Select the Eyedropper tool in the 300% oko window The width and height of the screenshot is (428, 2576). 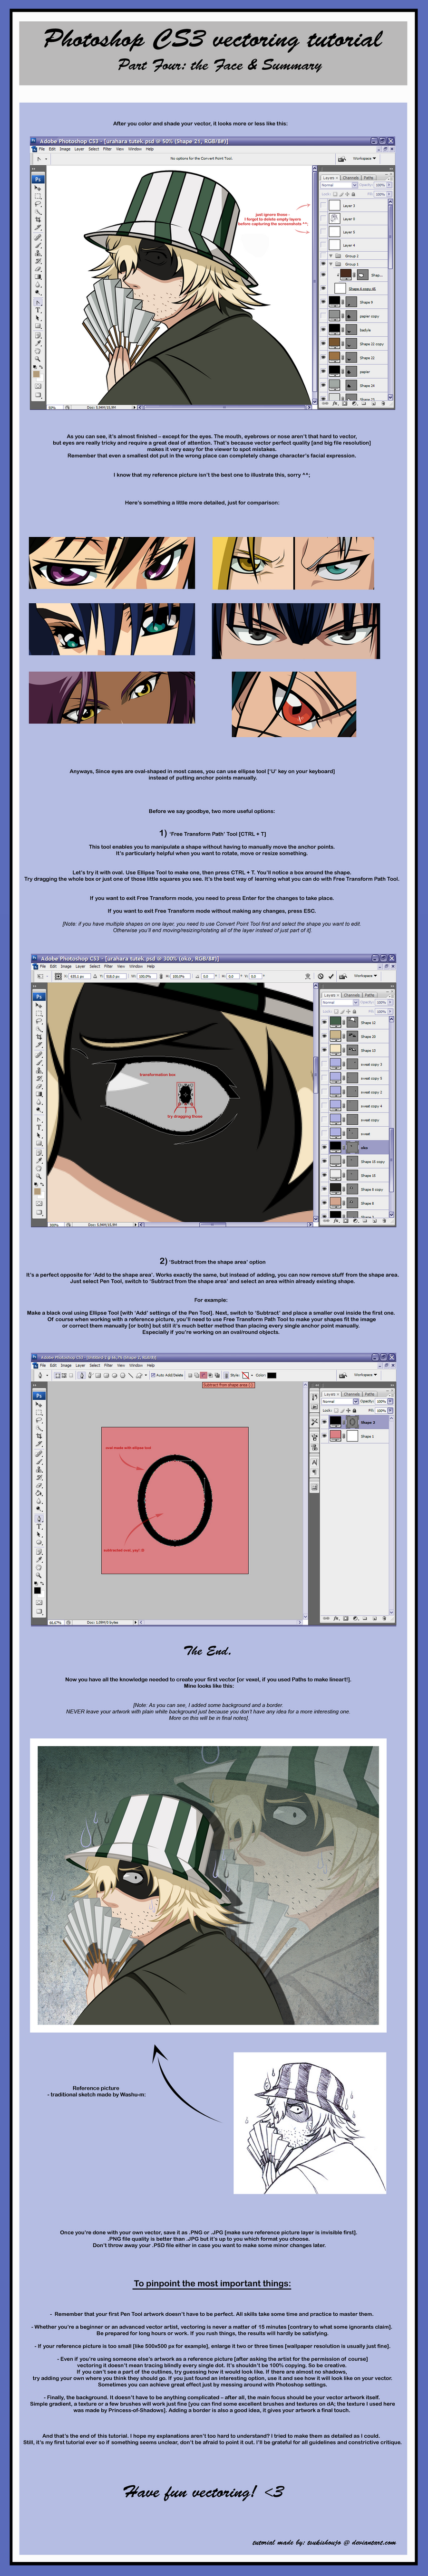39,1161
